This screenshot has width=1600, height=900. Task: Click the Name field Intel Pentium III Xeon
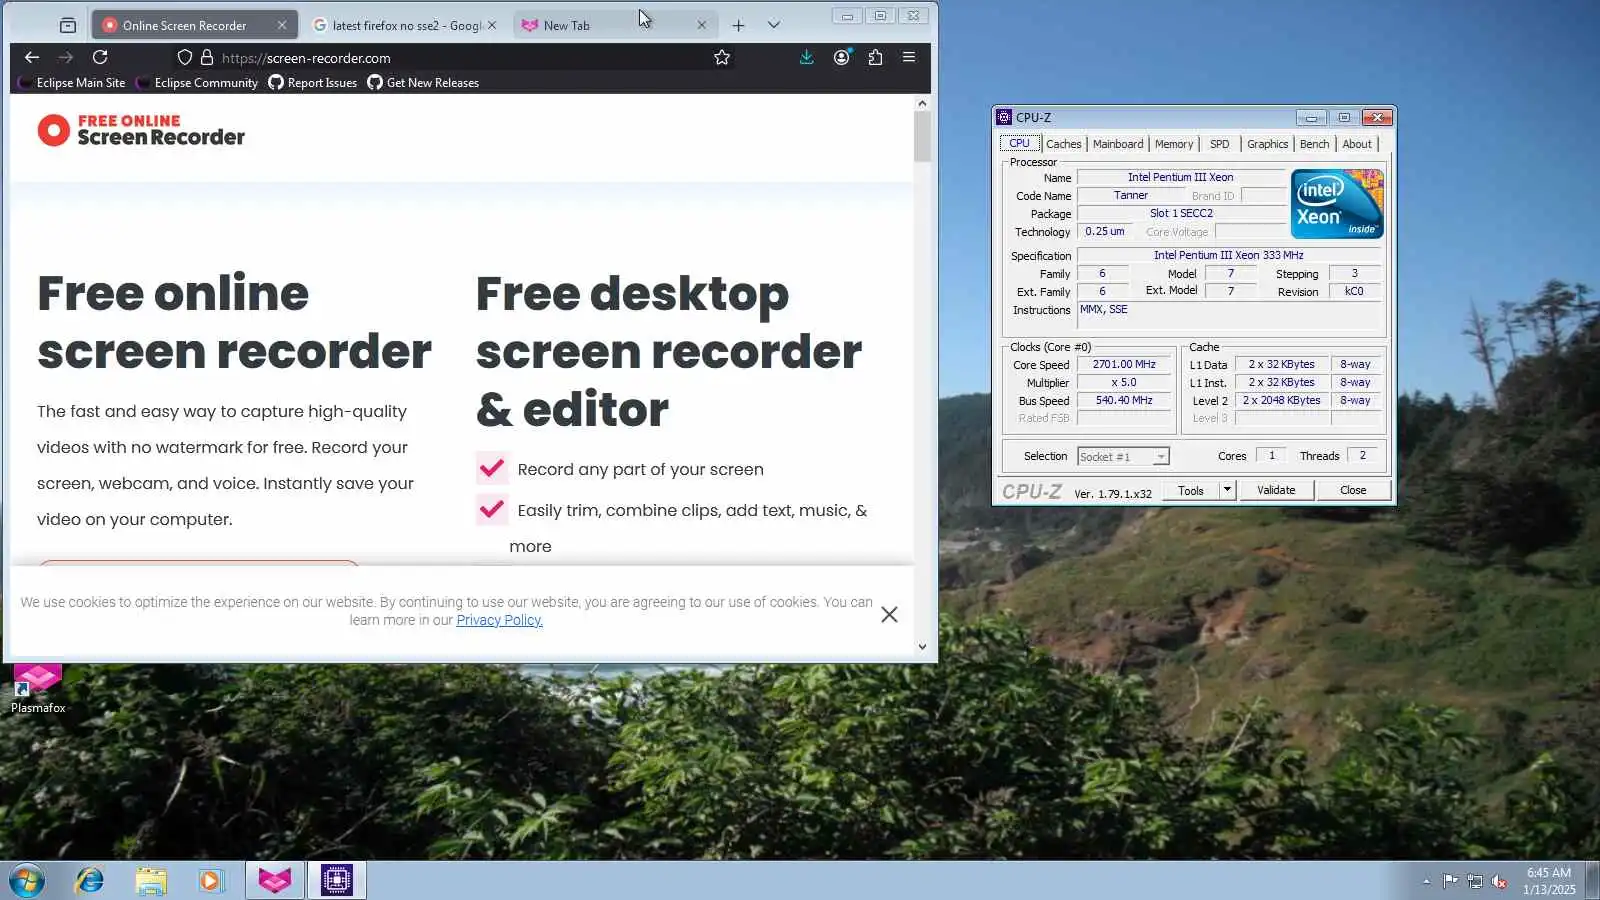point(1181,178)
